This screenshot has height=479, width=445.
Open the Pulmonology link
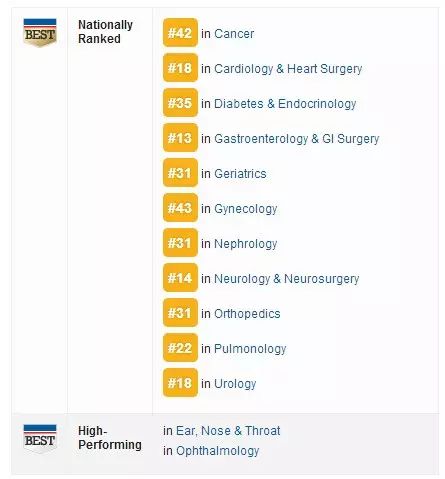click(x=250, y=349)
